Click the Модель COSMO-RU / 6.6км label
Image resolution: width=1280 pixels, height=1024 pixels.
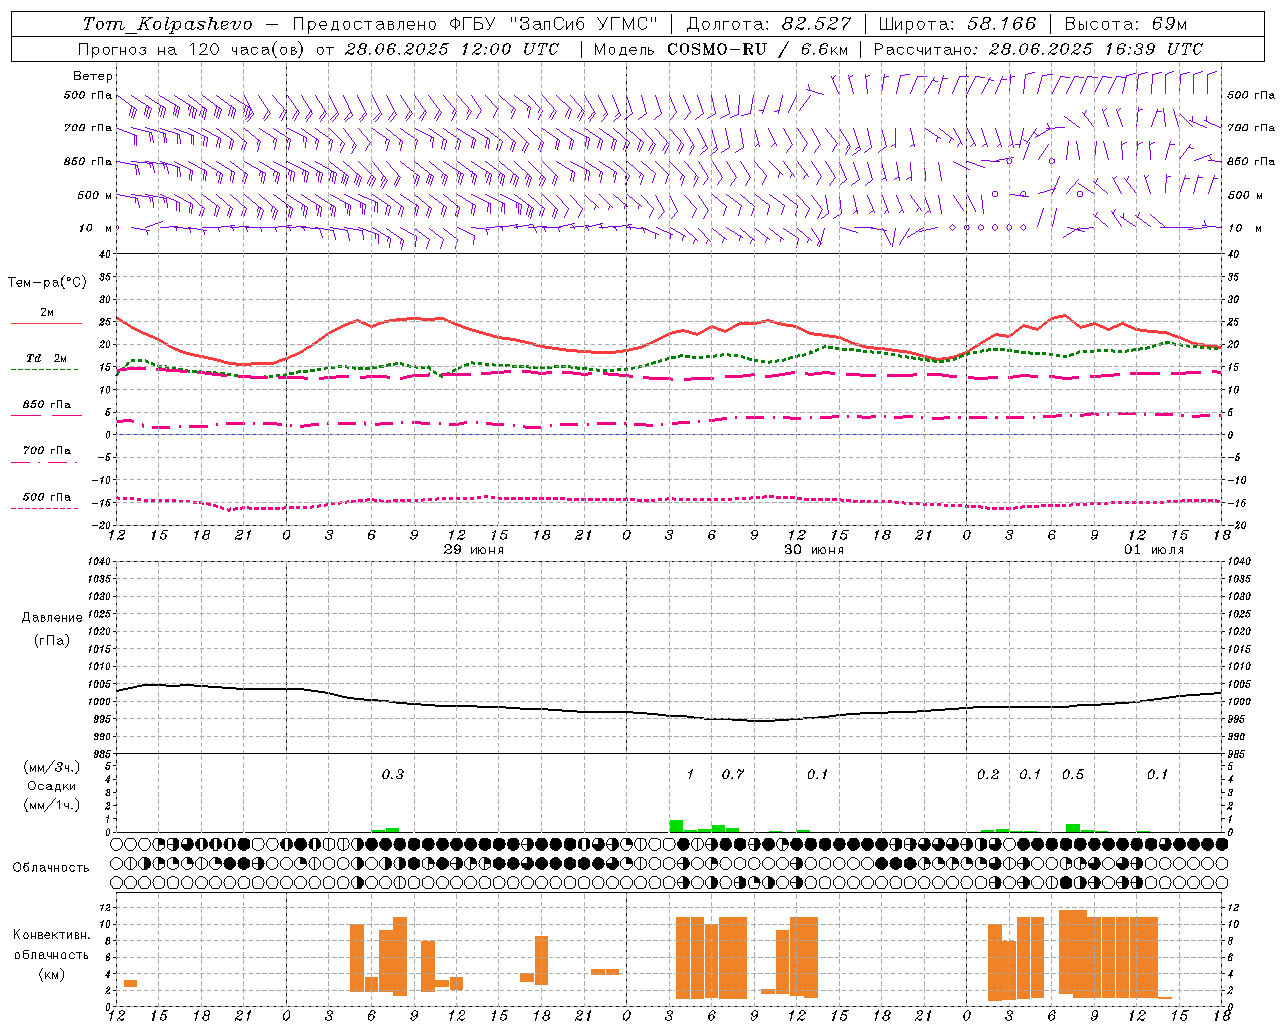point(721,48)
